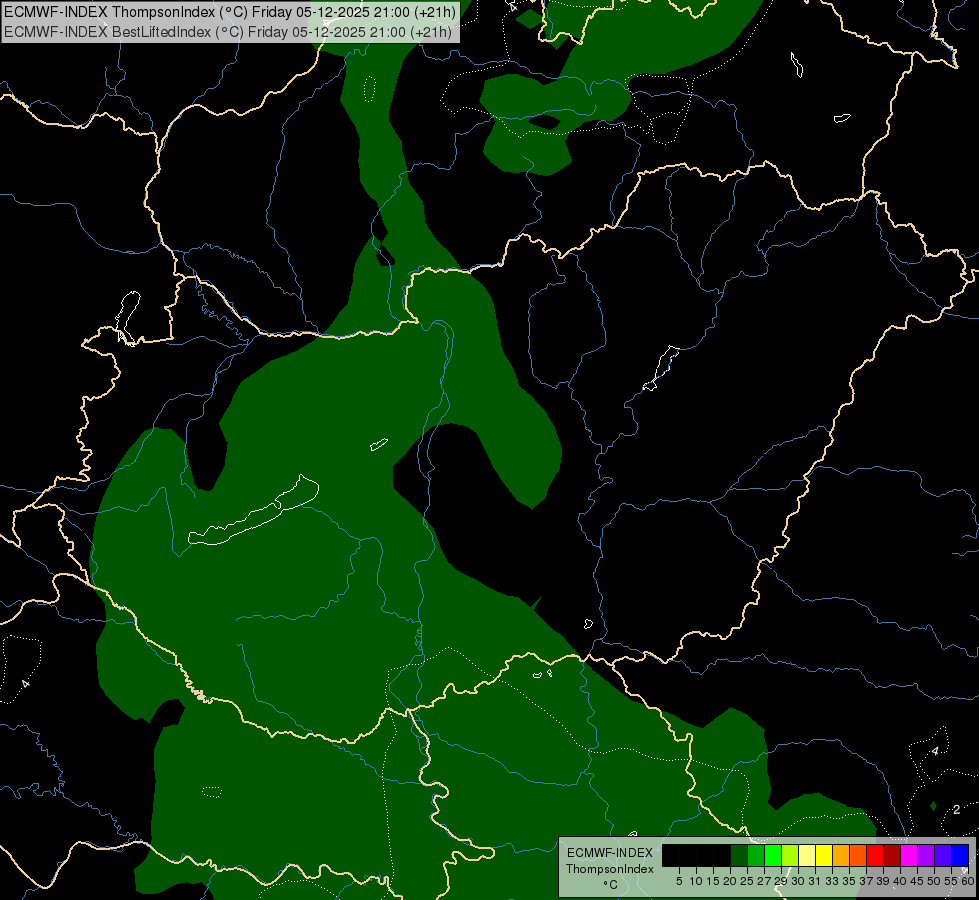Click the legend tick value '60'
Viewport: 979px width, 900px height.
tap(967, 881)
